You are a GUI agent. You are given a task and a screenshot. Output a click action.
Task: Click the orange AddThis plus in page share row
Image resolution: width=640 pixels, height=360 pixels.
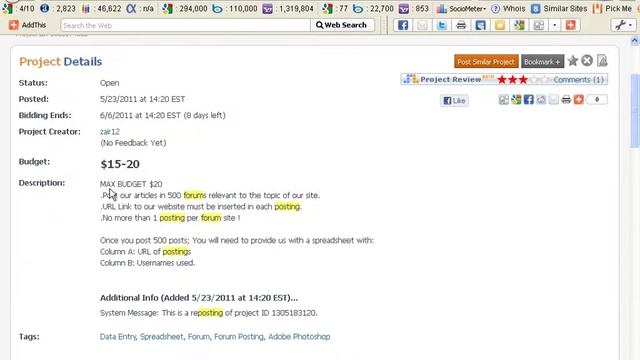click(x=579, y=100)
